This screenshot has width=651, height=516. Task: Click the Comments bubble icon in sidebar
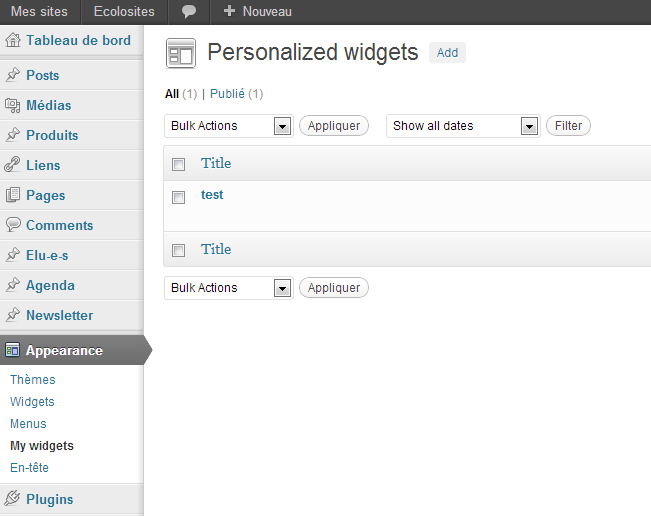(13, 224)
